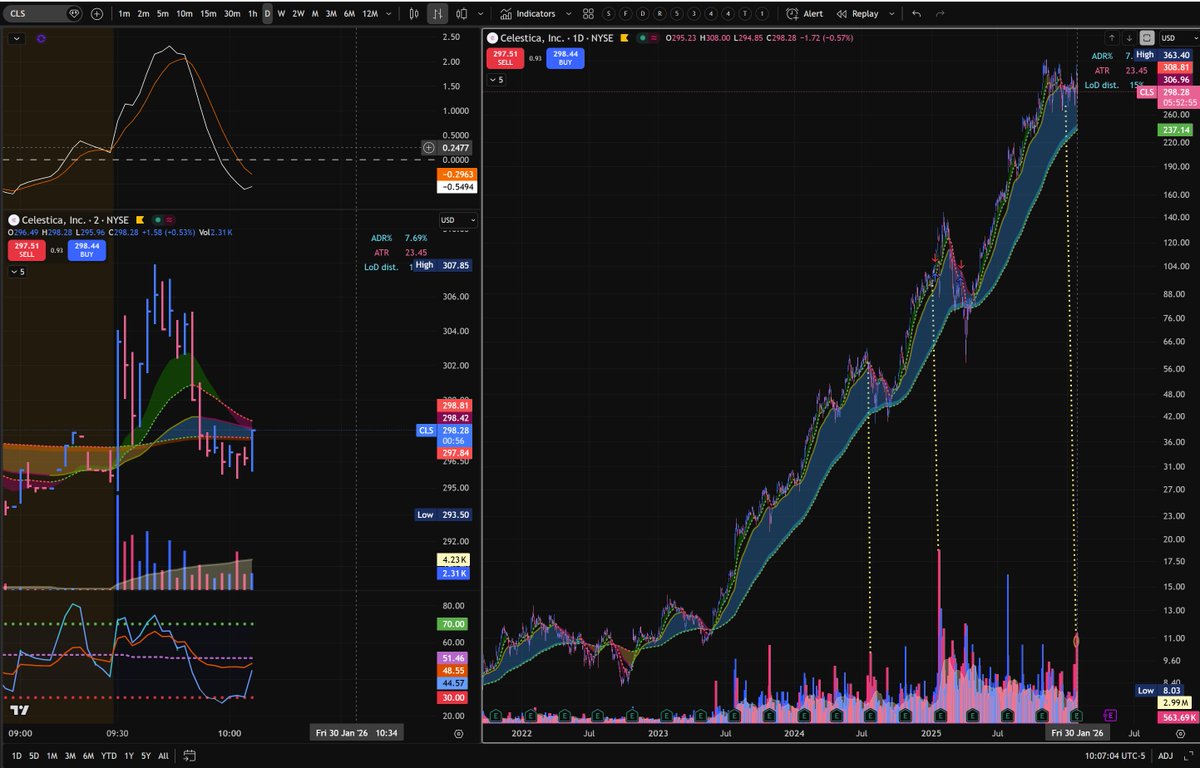This screenshot has width=1200, height=768.
Task: Create a new Alert
Action: (x=806, y=14)
